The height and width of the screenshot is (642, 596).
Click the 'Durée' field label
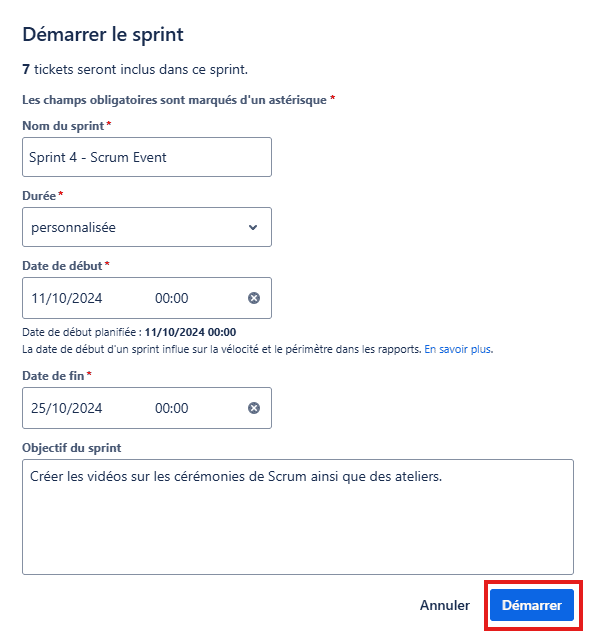(x=39, y=196)
